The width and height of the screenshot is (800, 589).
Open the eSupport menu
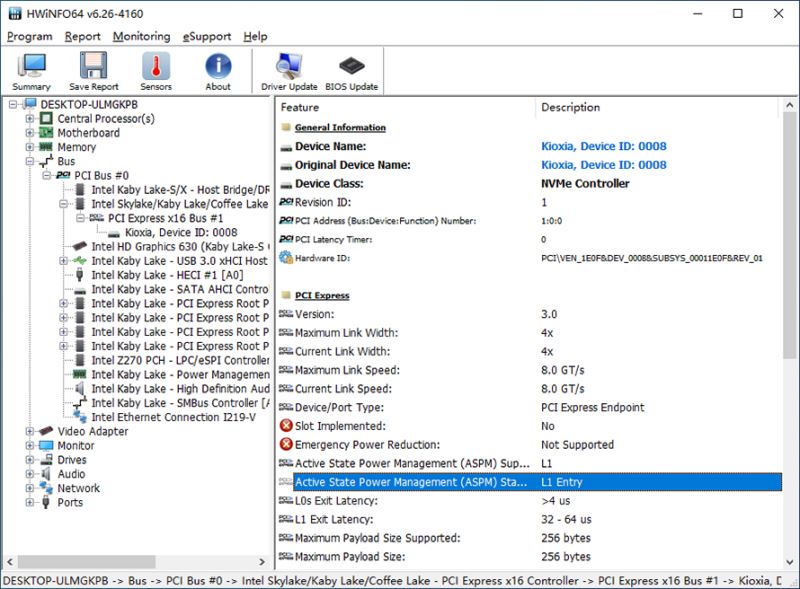(x=207, y=37)
